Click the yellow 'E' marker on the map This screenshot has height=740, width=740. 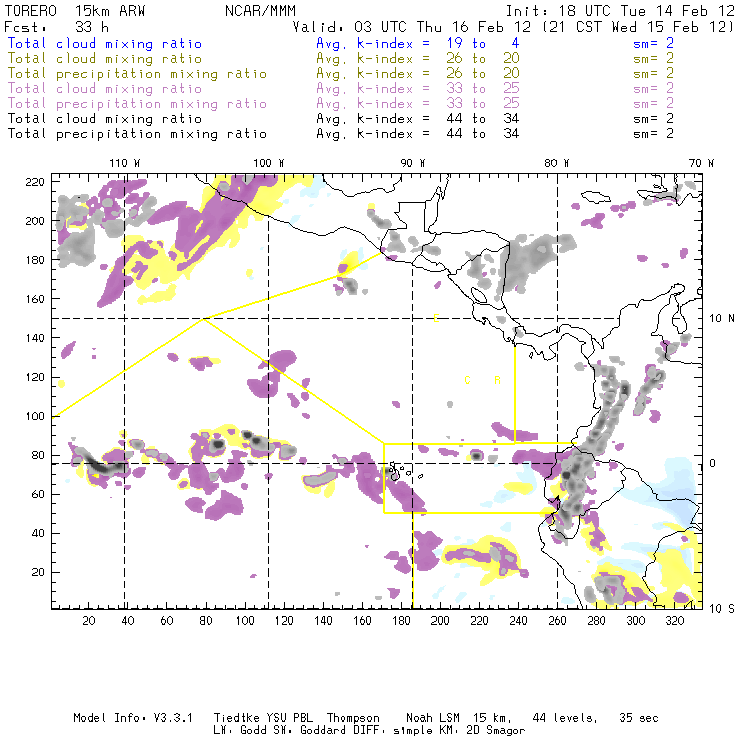(x=436, y=319)
